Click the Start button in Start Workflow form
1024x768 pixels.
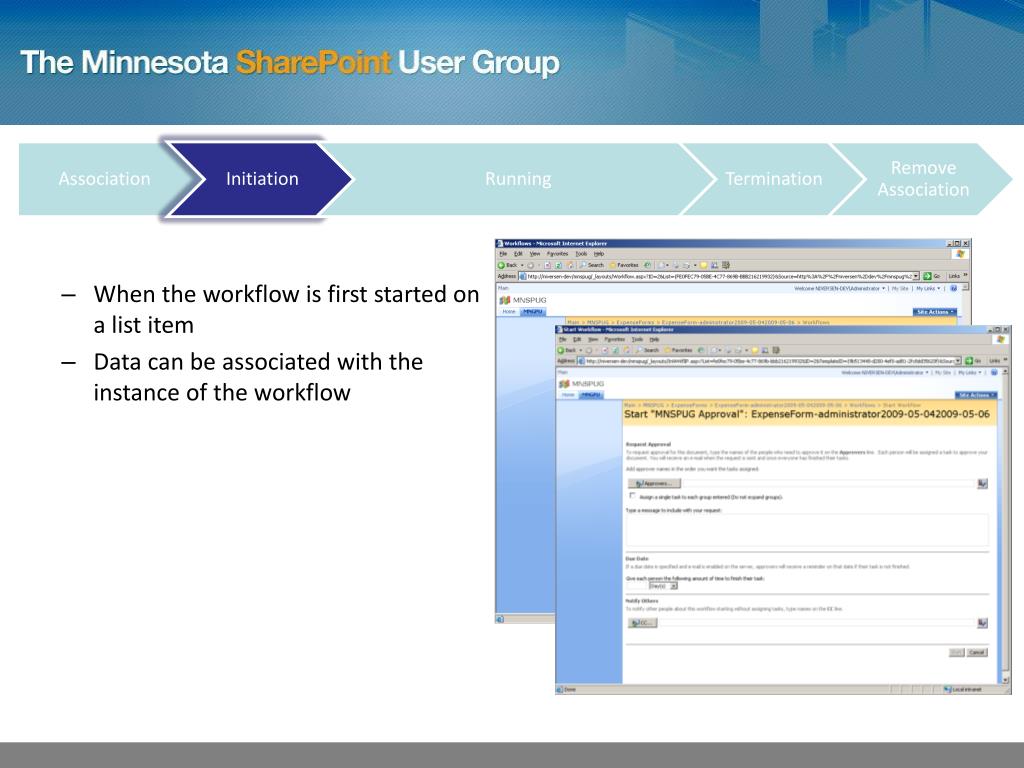click(956, 652)
